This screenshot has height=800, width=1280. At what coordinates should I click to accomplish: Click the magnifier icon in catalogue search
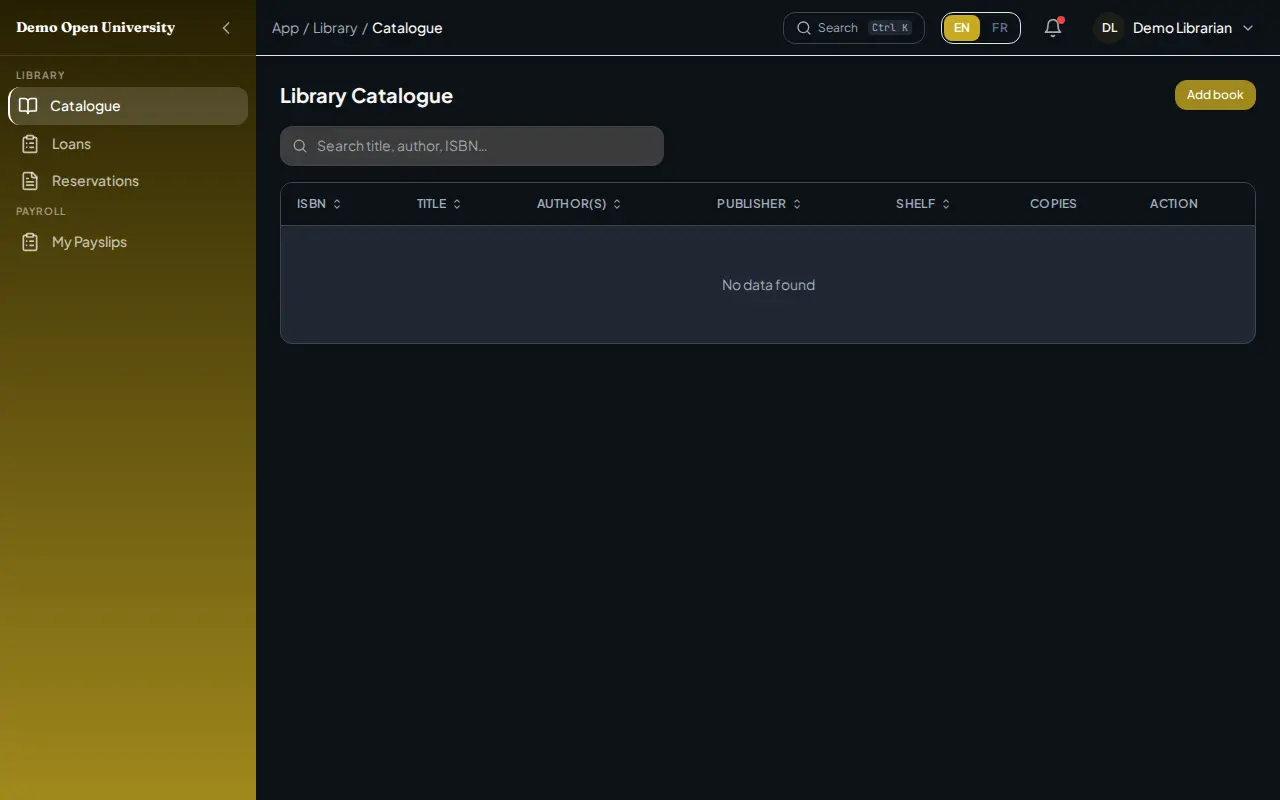(x=300, y=146)
